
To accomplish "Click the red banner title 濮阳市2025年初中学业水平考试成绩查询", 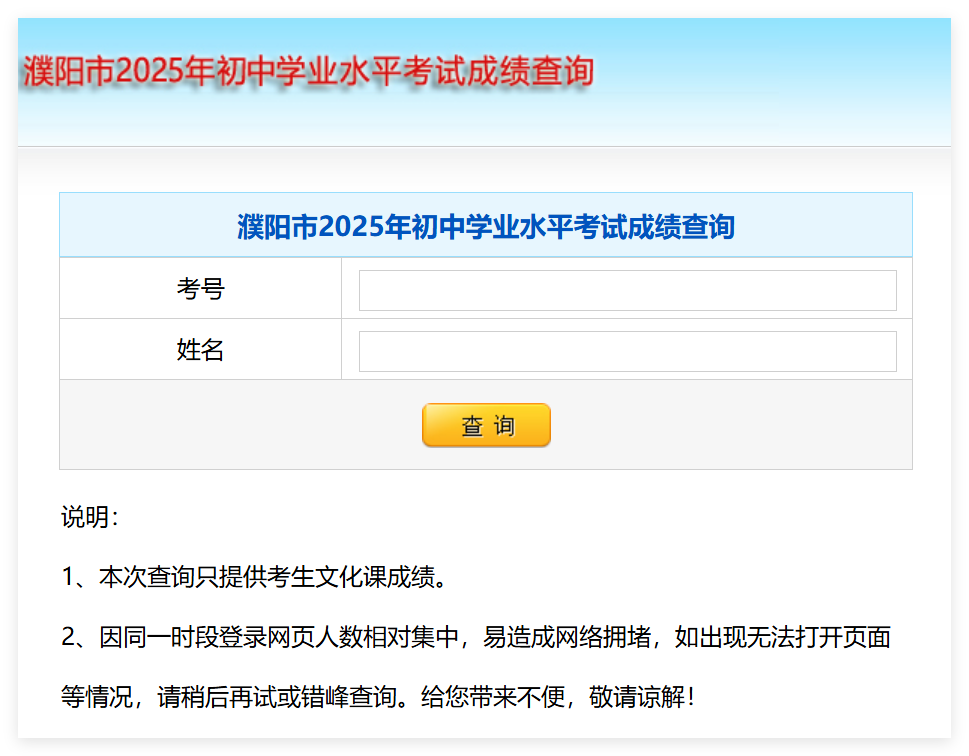I will pyautogui.click(x=308, y=71).
